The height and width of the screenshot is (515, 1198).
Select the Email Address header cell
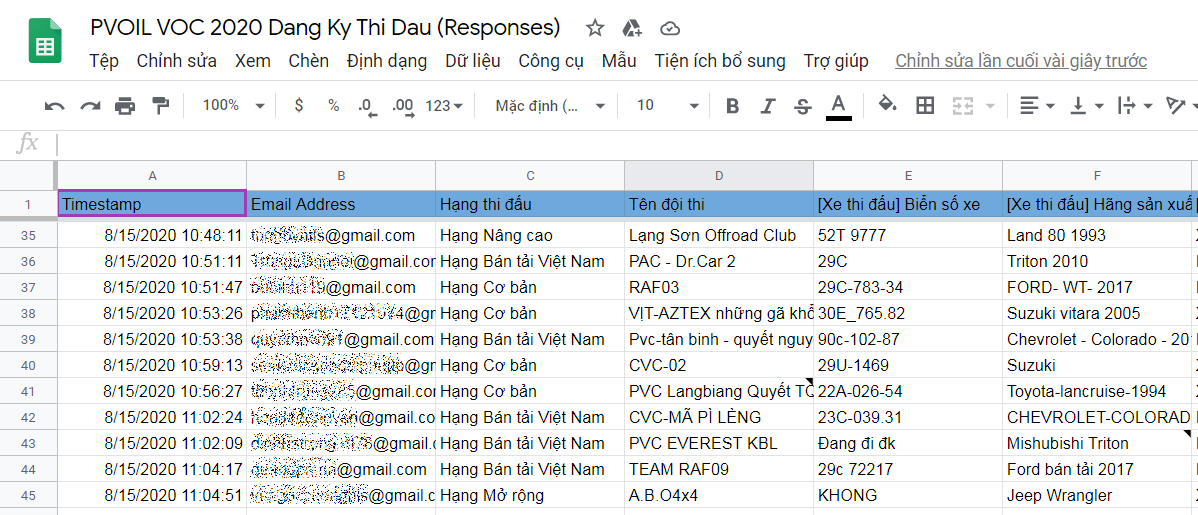pos(341,203)
